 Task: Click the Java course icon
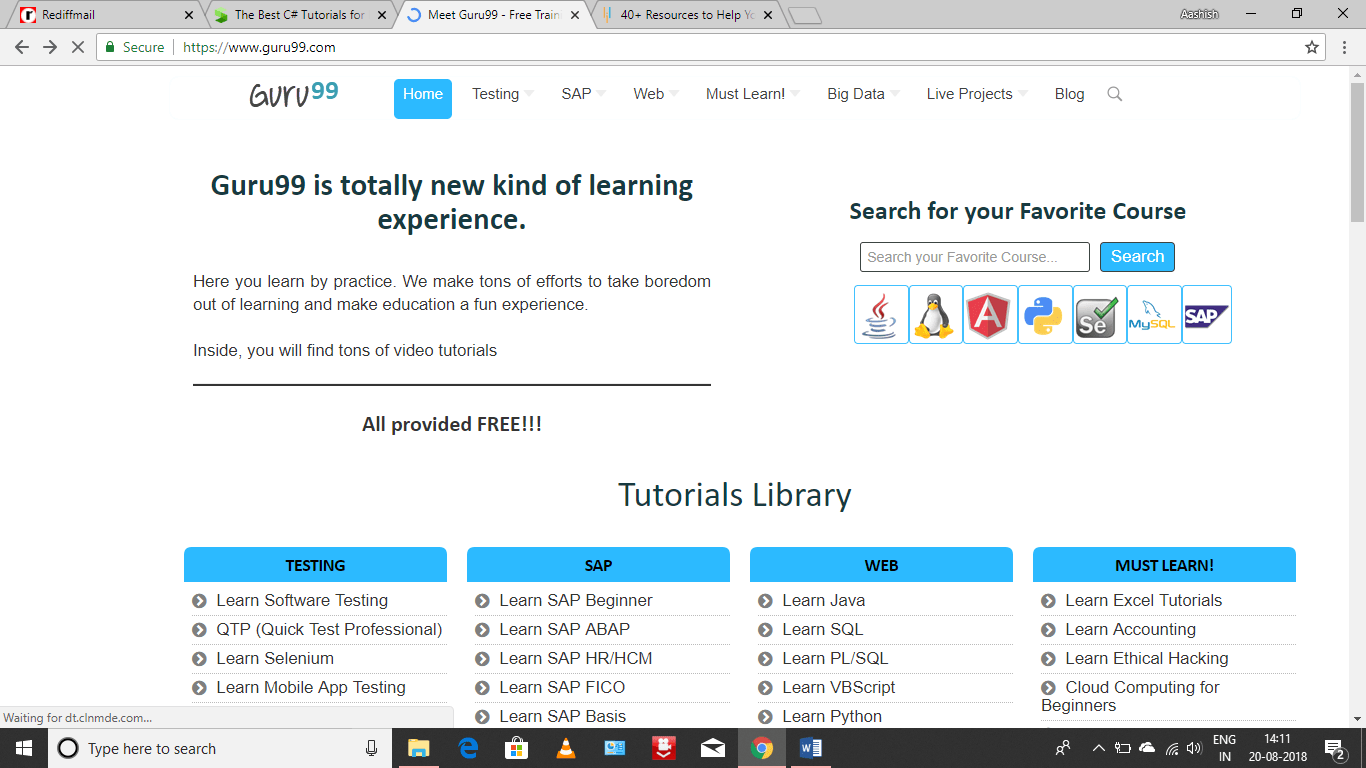pyautogui.click(x=880, y=314)
